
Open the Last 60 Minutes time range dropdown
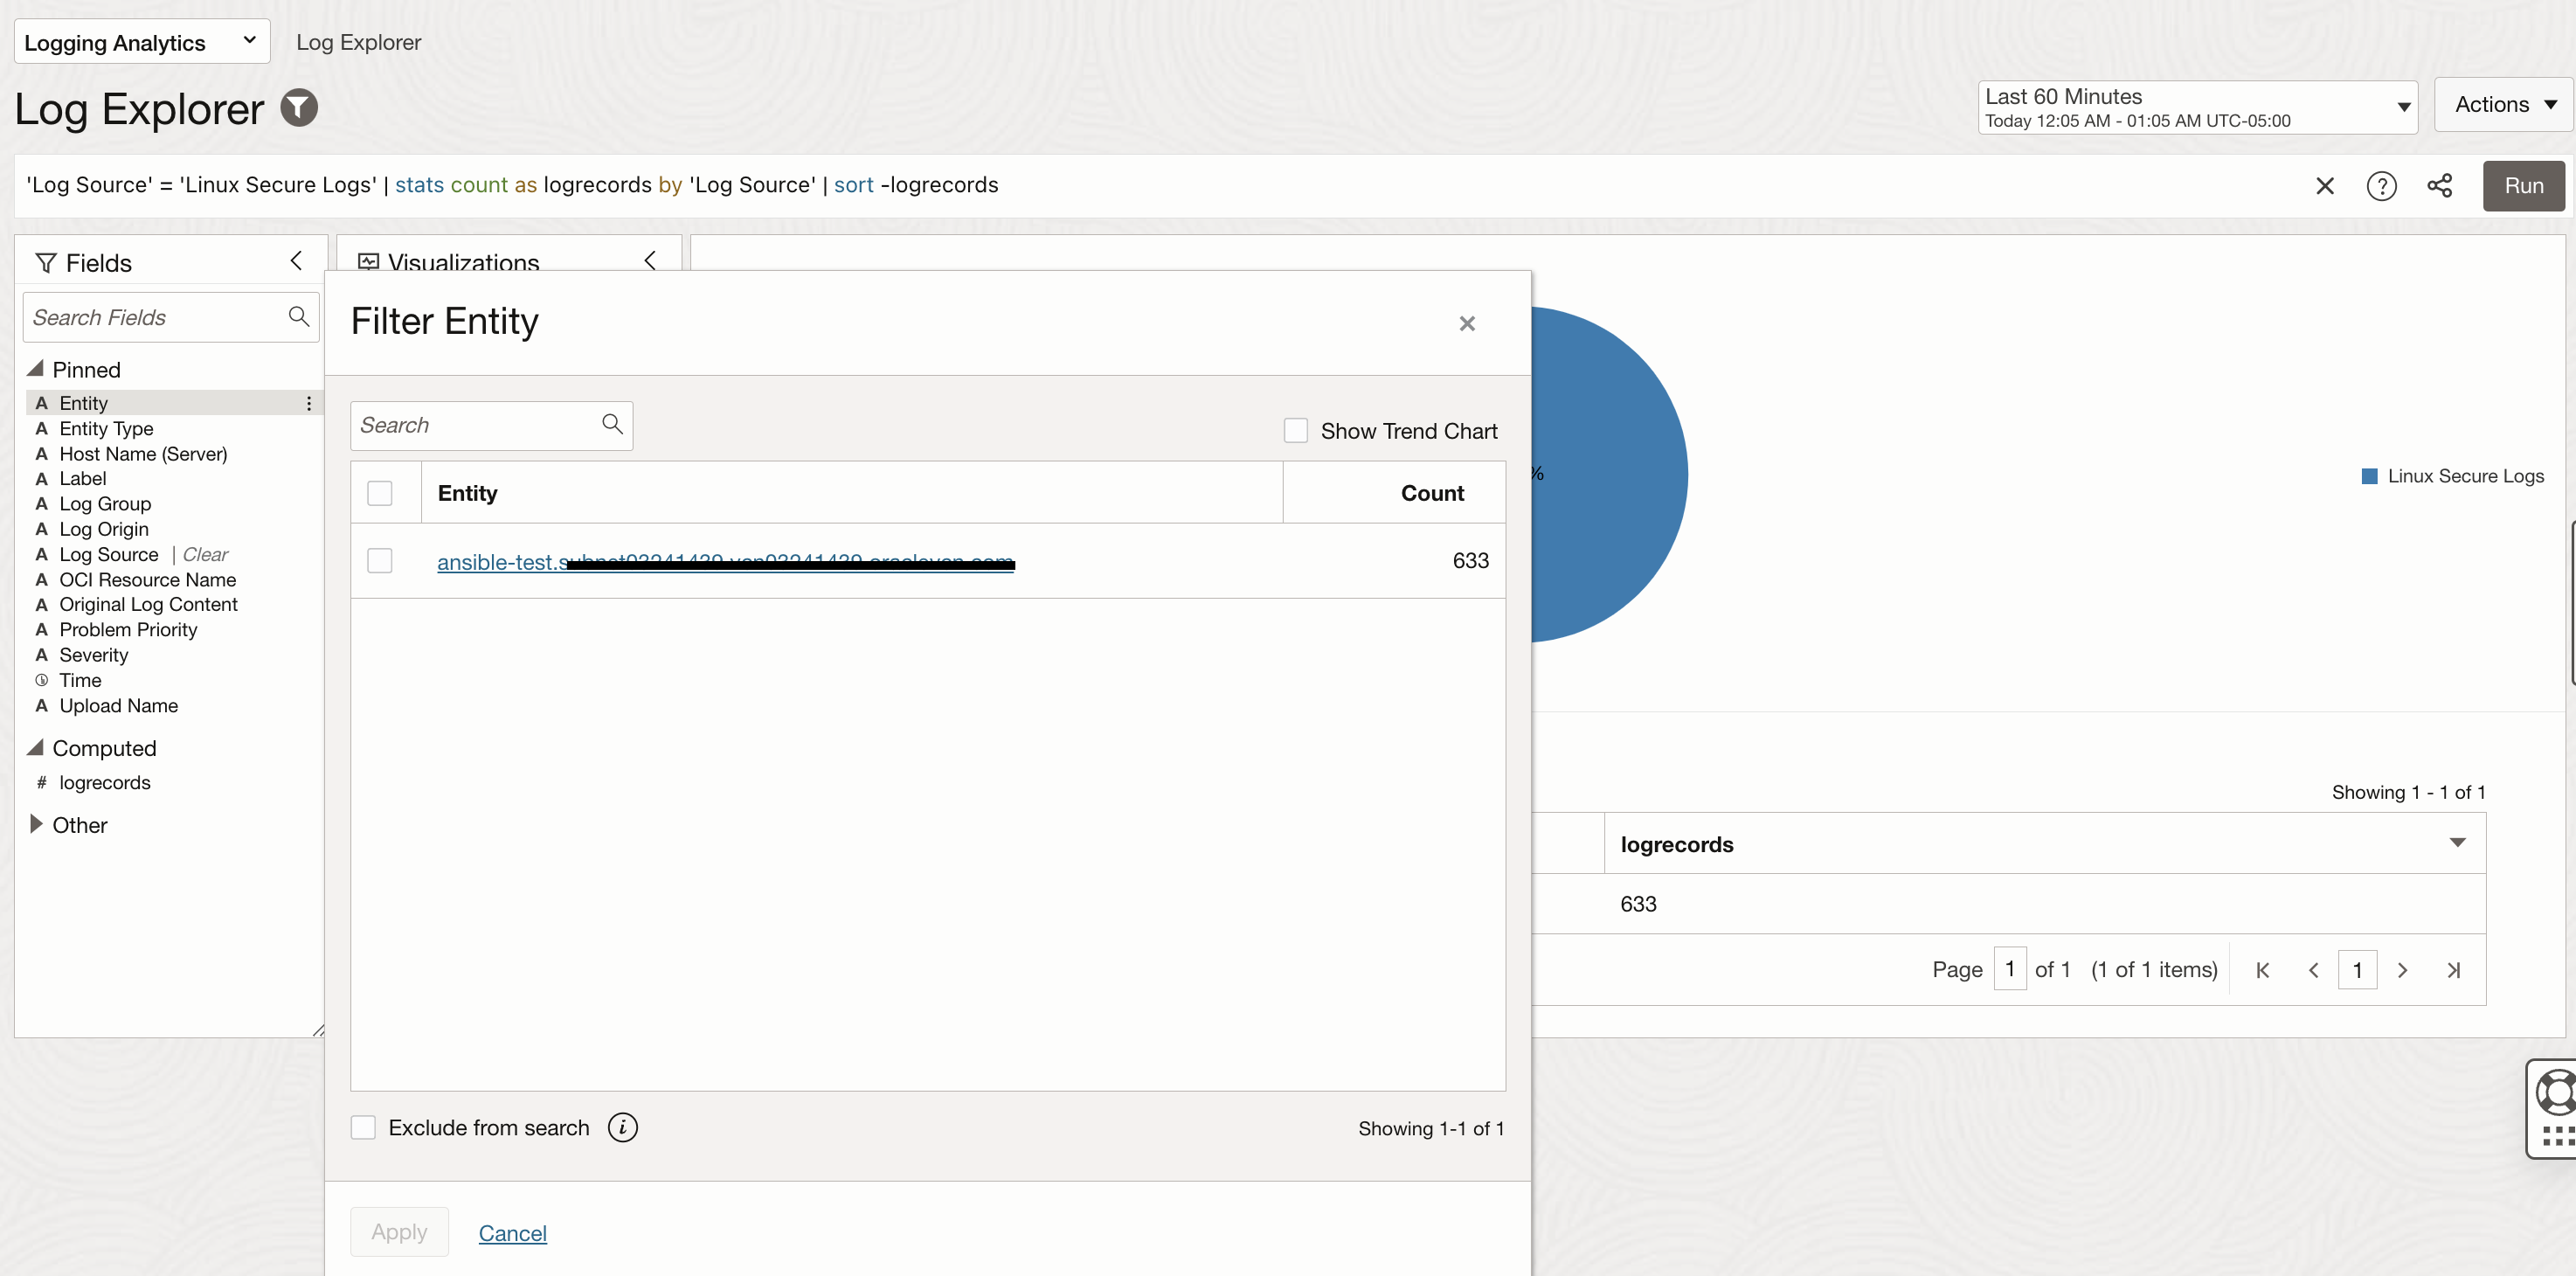click(x=2196, y=107)
